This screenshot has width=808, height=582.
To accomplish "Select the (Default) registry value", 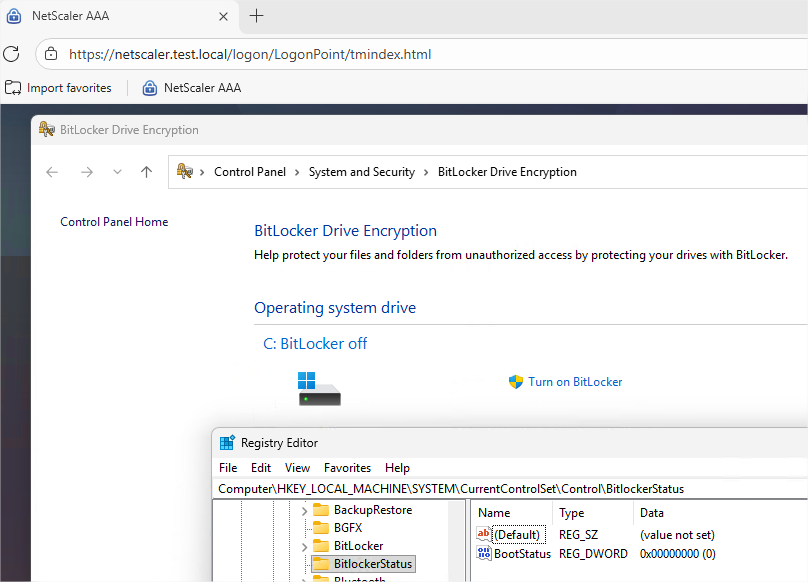I will point(517,535).
